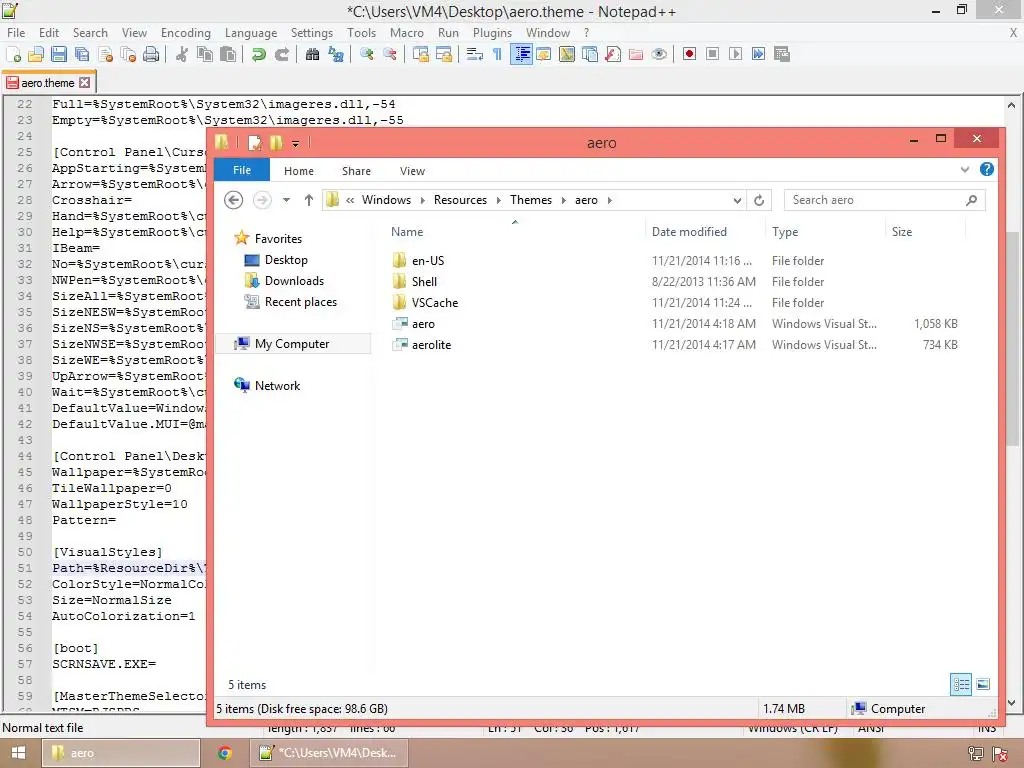Zoom out using magnifier minus icon
Screen dimensions: 1024x768
pyautogui.click(x=390, y=54)
